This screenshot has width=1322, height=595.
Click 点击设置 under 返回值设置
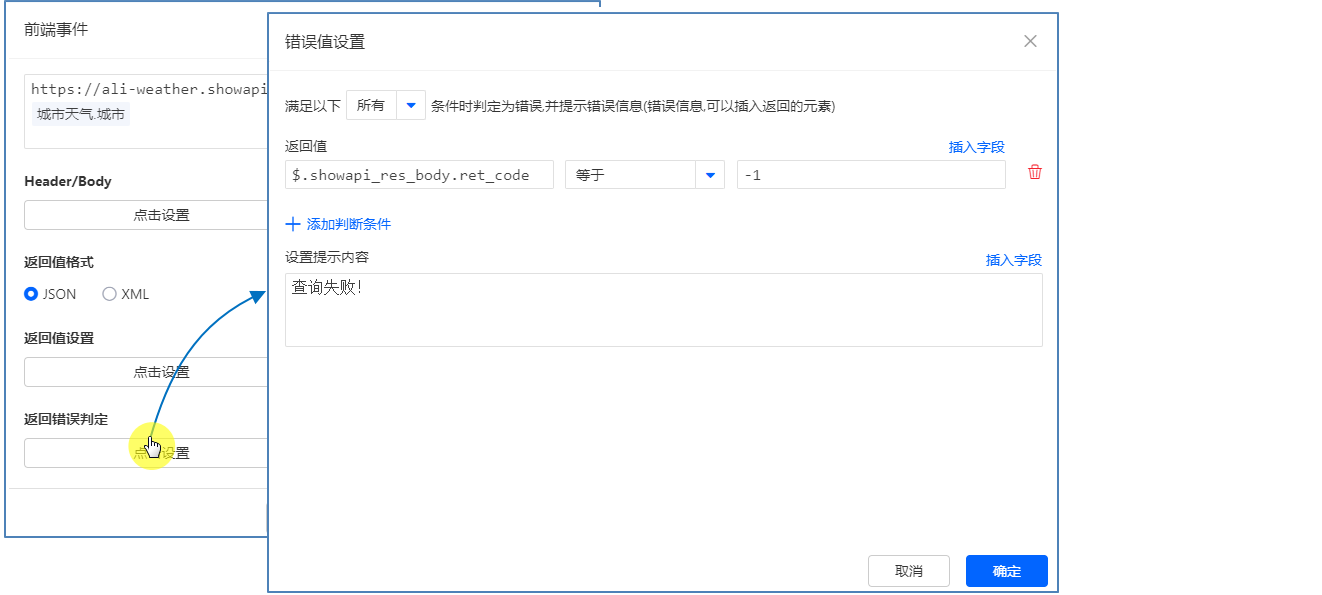(146, 372)
